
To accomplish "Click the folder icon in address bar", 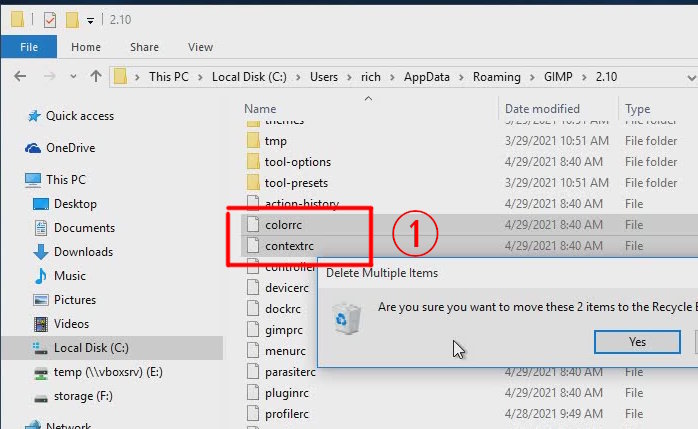I will click(x=120, y=77).
